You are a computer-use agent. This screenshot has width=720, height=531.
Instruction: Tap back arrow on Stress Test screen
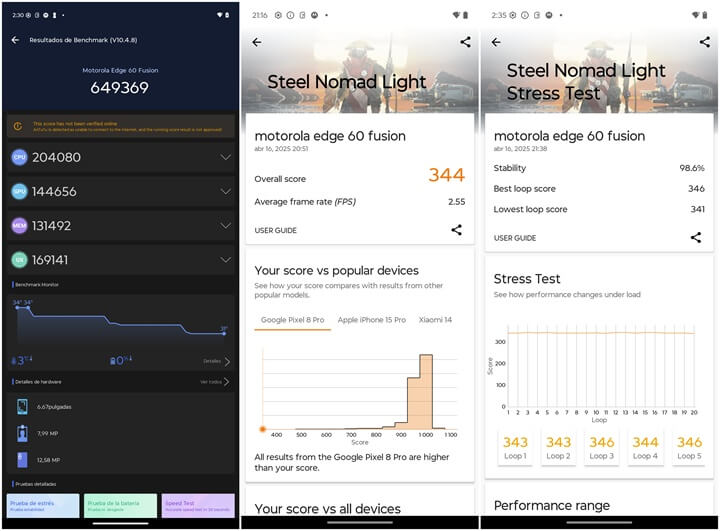point(496,42)
